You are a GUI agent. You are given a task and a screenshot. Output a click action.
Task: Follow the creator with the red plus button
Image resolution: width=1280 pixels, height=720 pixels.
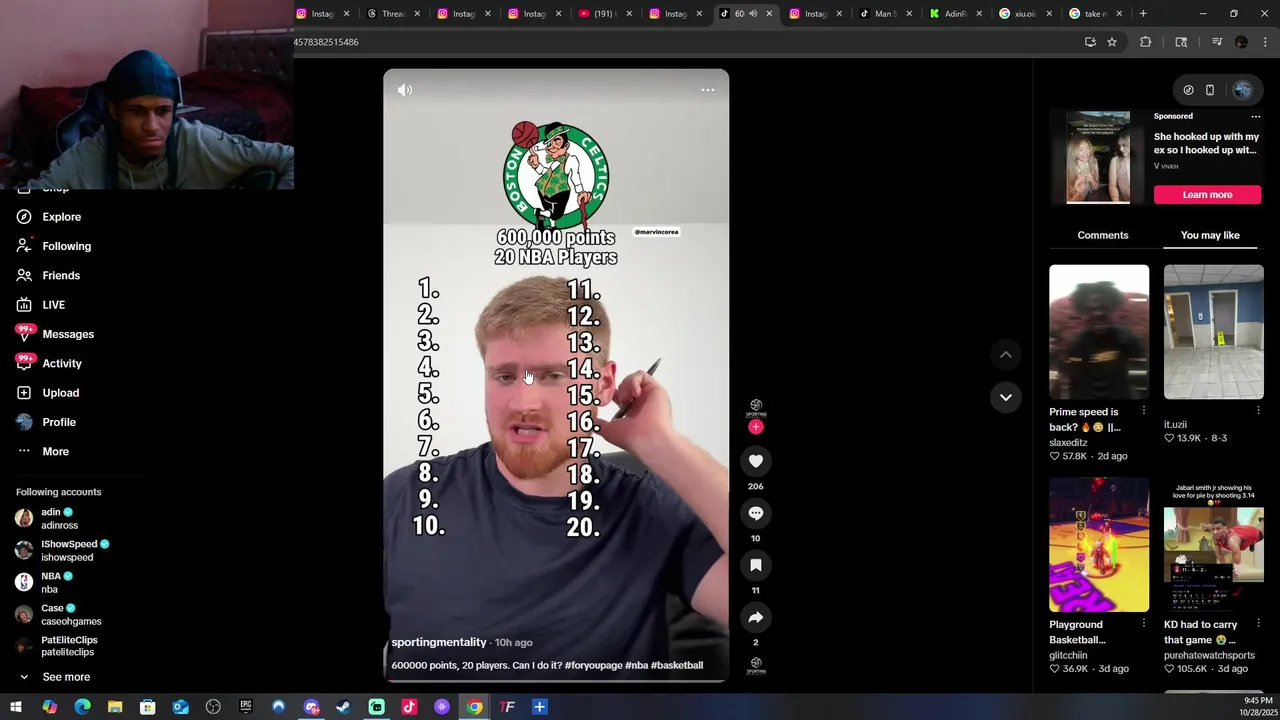tap(756, 427)
